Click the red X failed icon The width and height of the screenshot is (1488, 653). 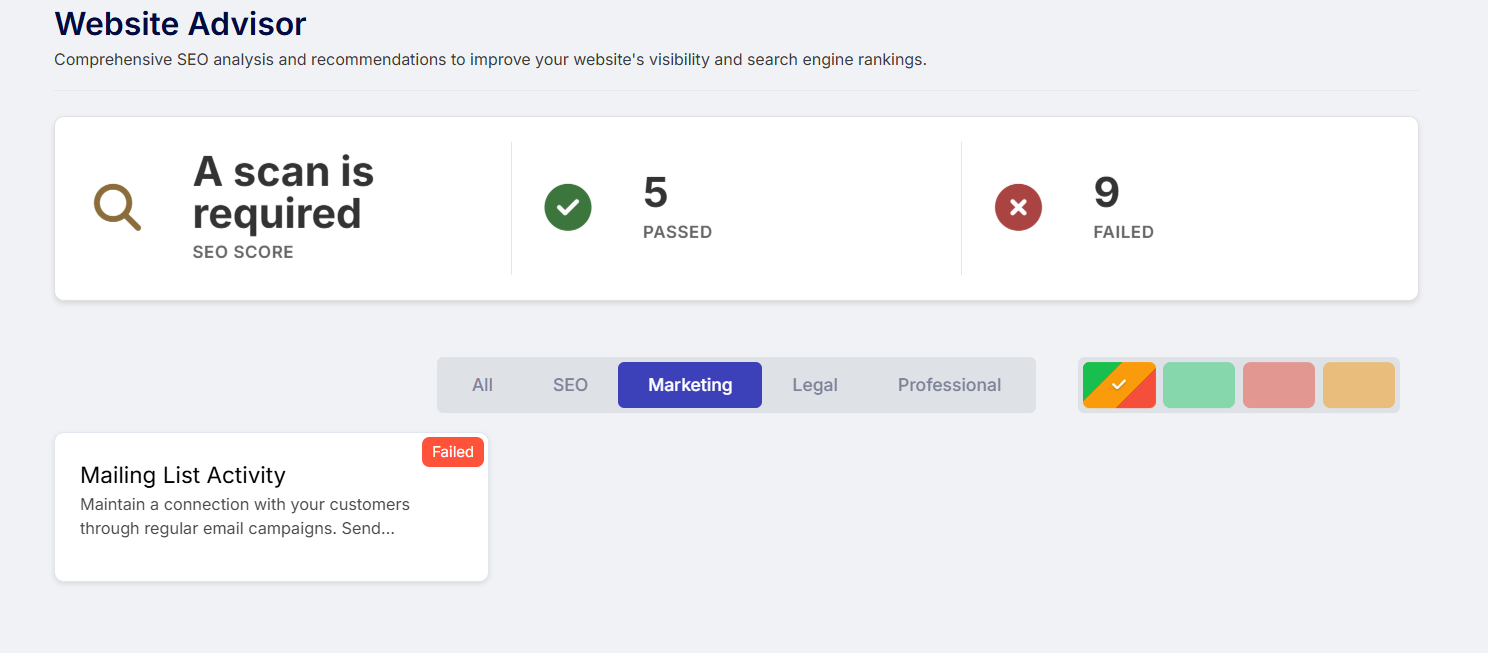point(1018,208)
